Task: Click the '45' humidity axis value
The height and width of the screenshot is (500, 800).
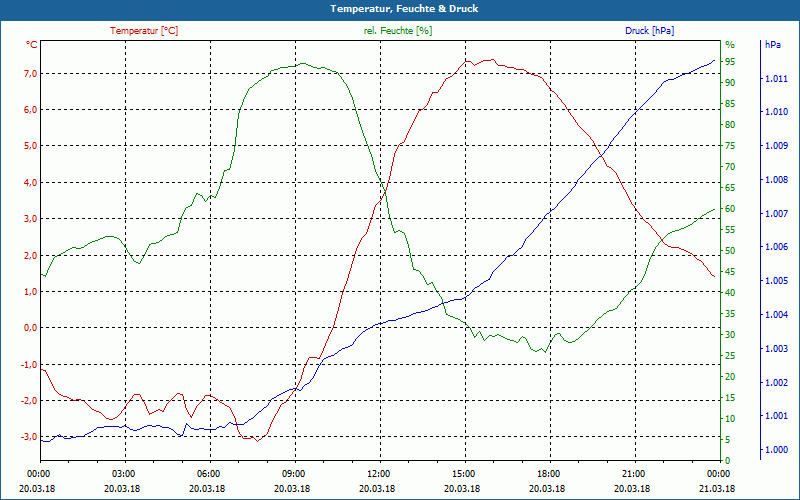Action: [x=730, y=272]
